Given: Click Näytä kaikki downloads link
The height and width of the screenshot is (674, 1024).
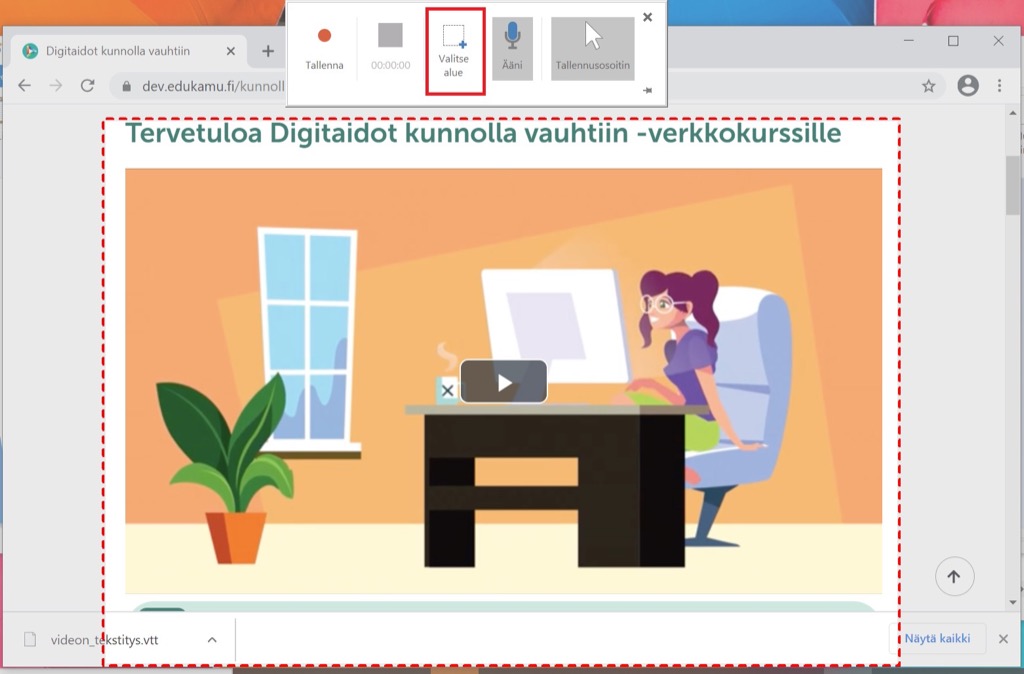Looking at the screenshot, I should [937, 639].
